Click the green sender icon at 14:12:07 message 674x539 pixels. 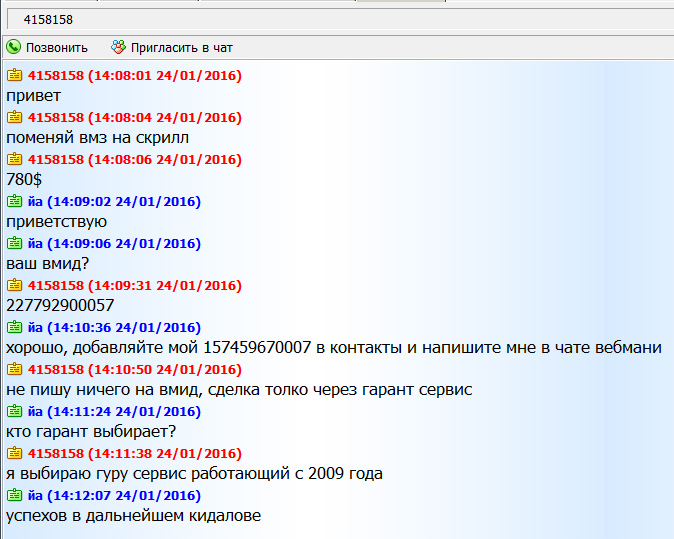point(15,495)
